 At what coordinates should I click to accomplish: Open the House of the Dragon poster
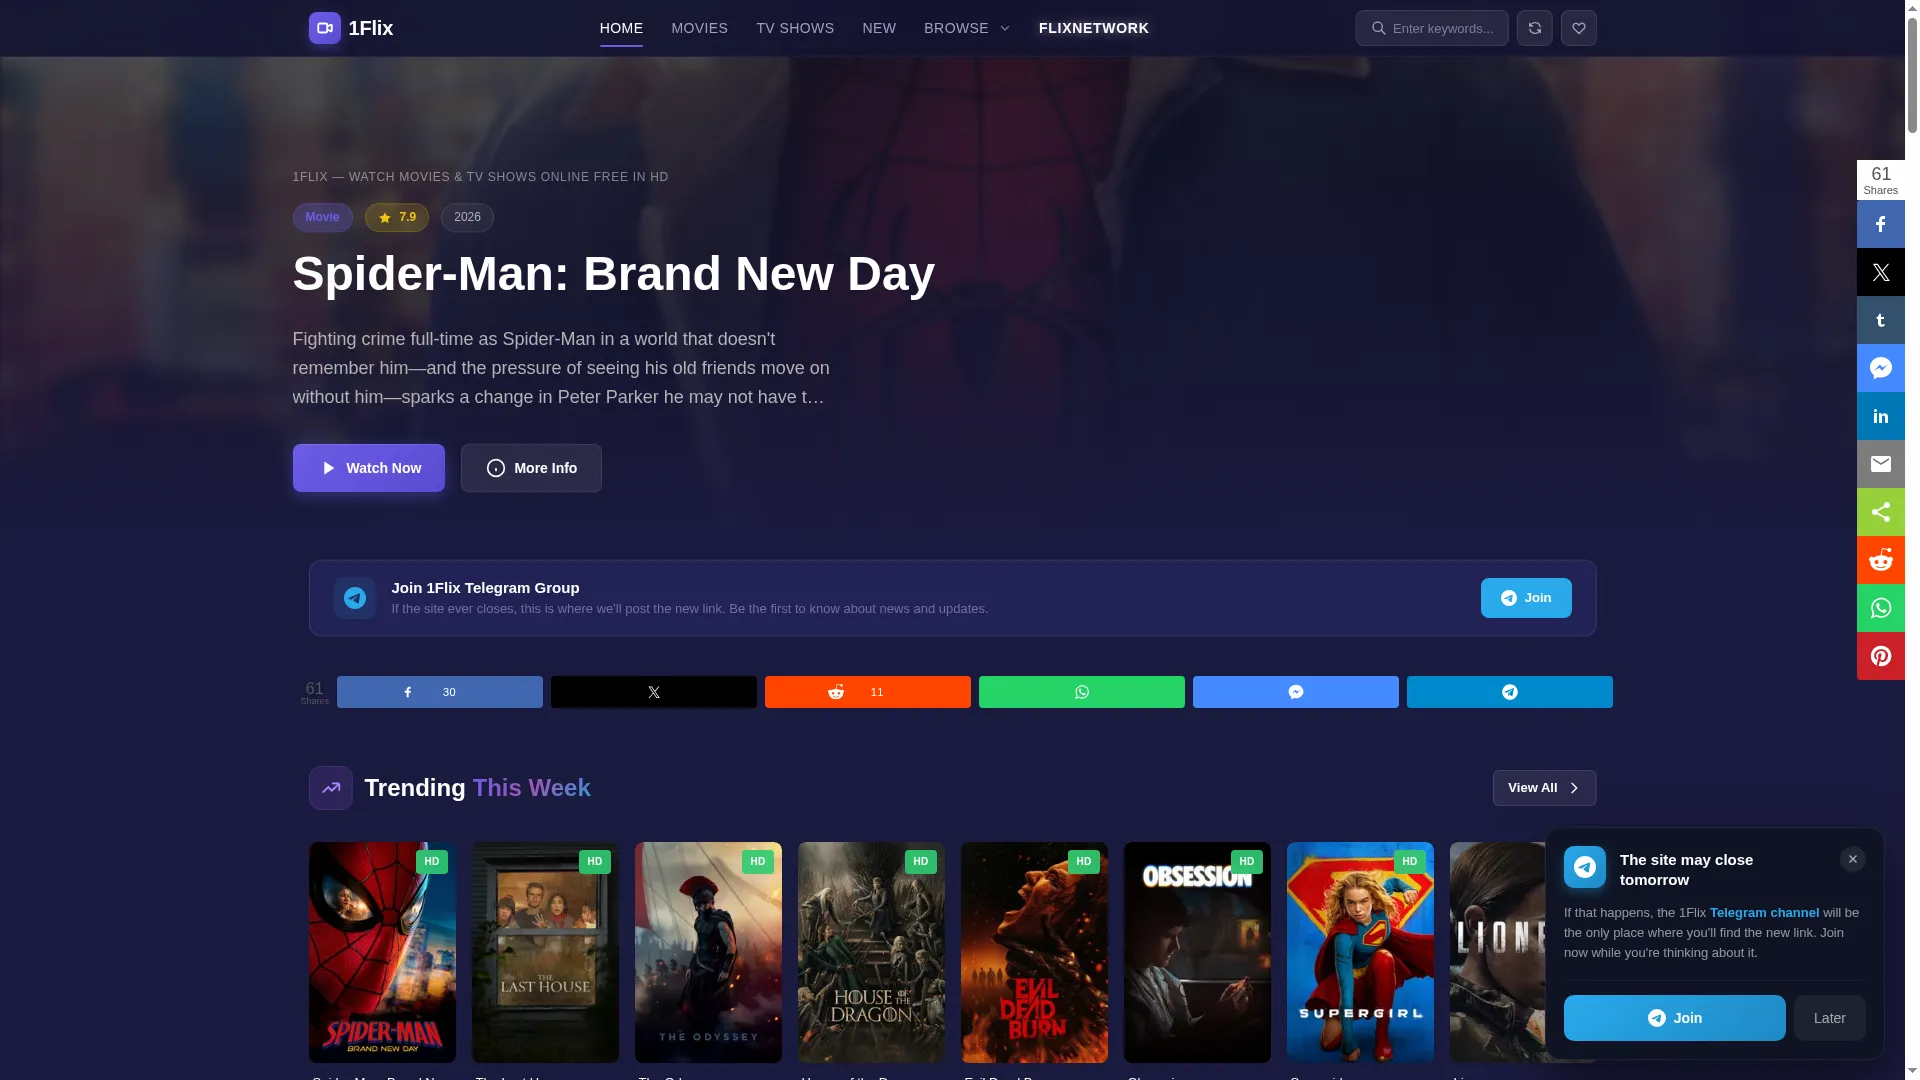coord(871,952)
